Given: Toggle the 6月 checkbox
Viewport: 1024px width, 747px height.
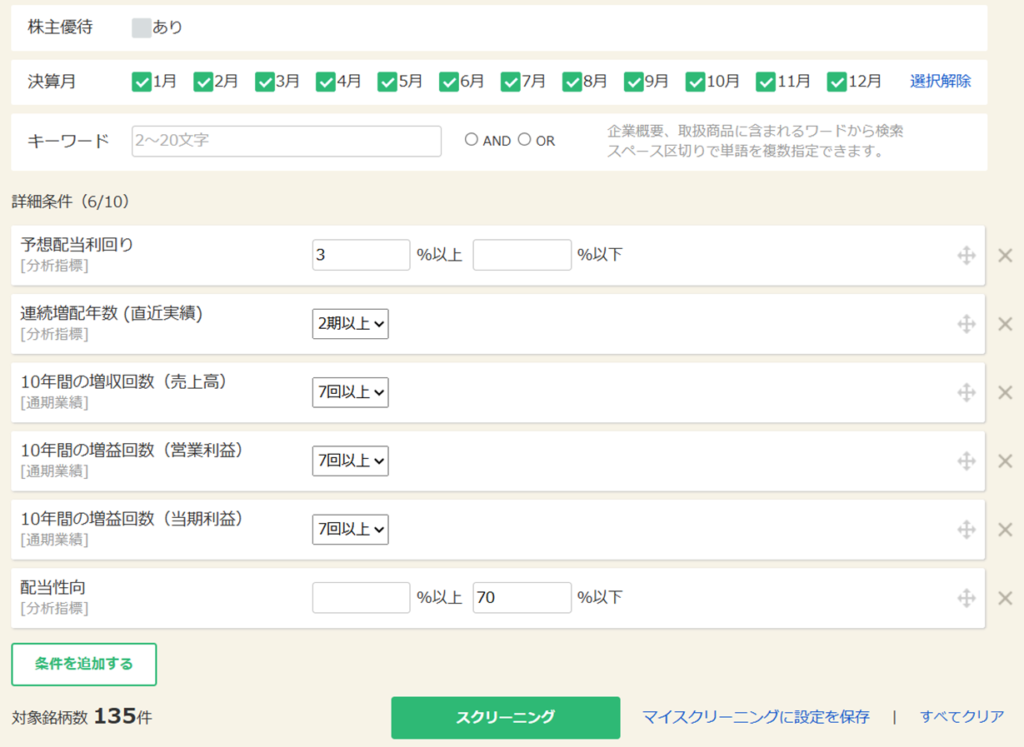Looking at the screenshot, I should (449, 82).
